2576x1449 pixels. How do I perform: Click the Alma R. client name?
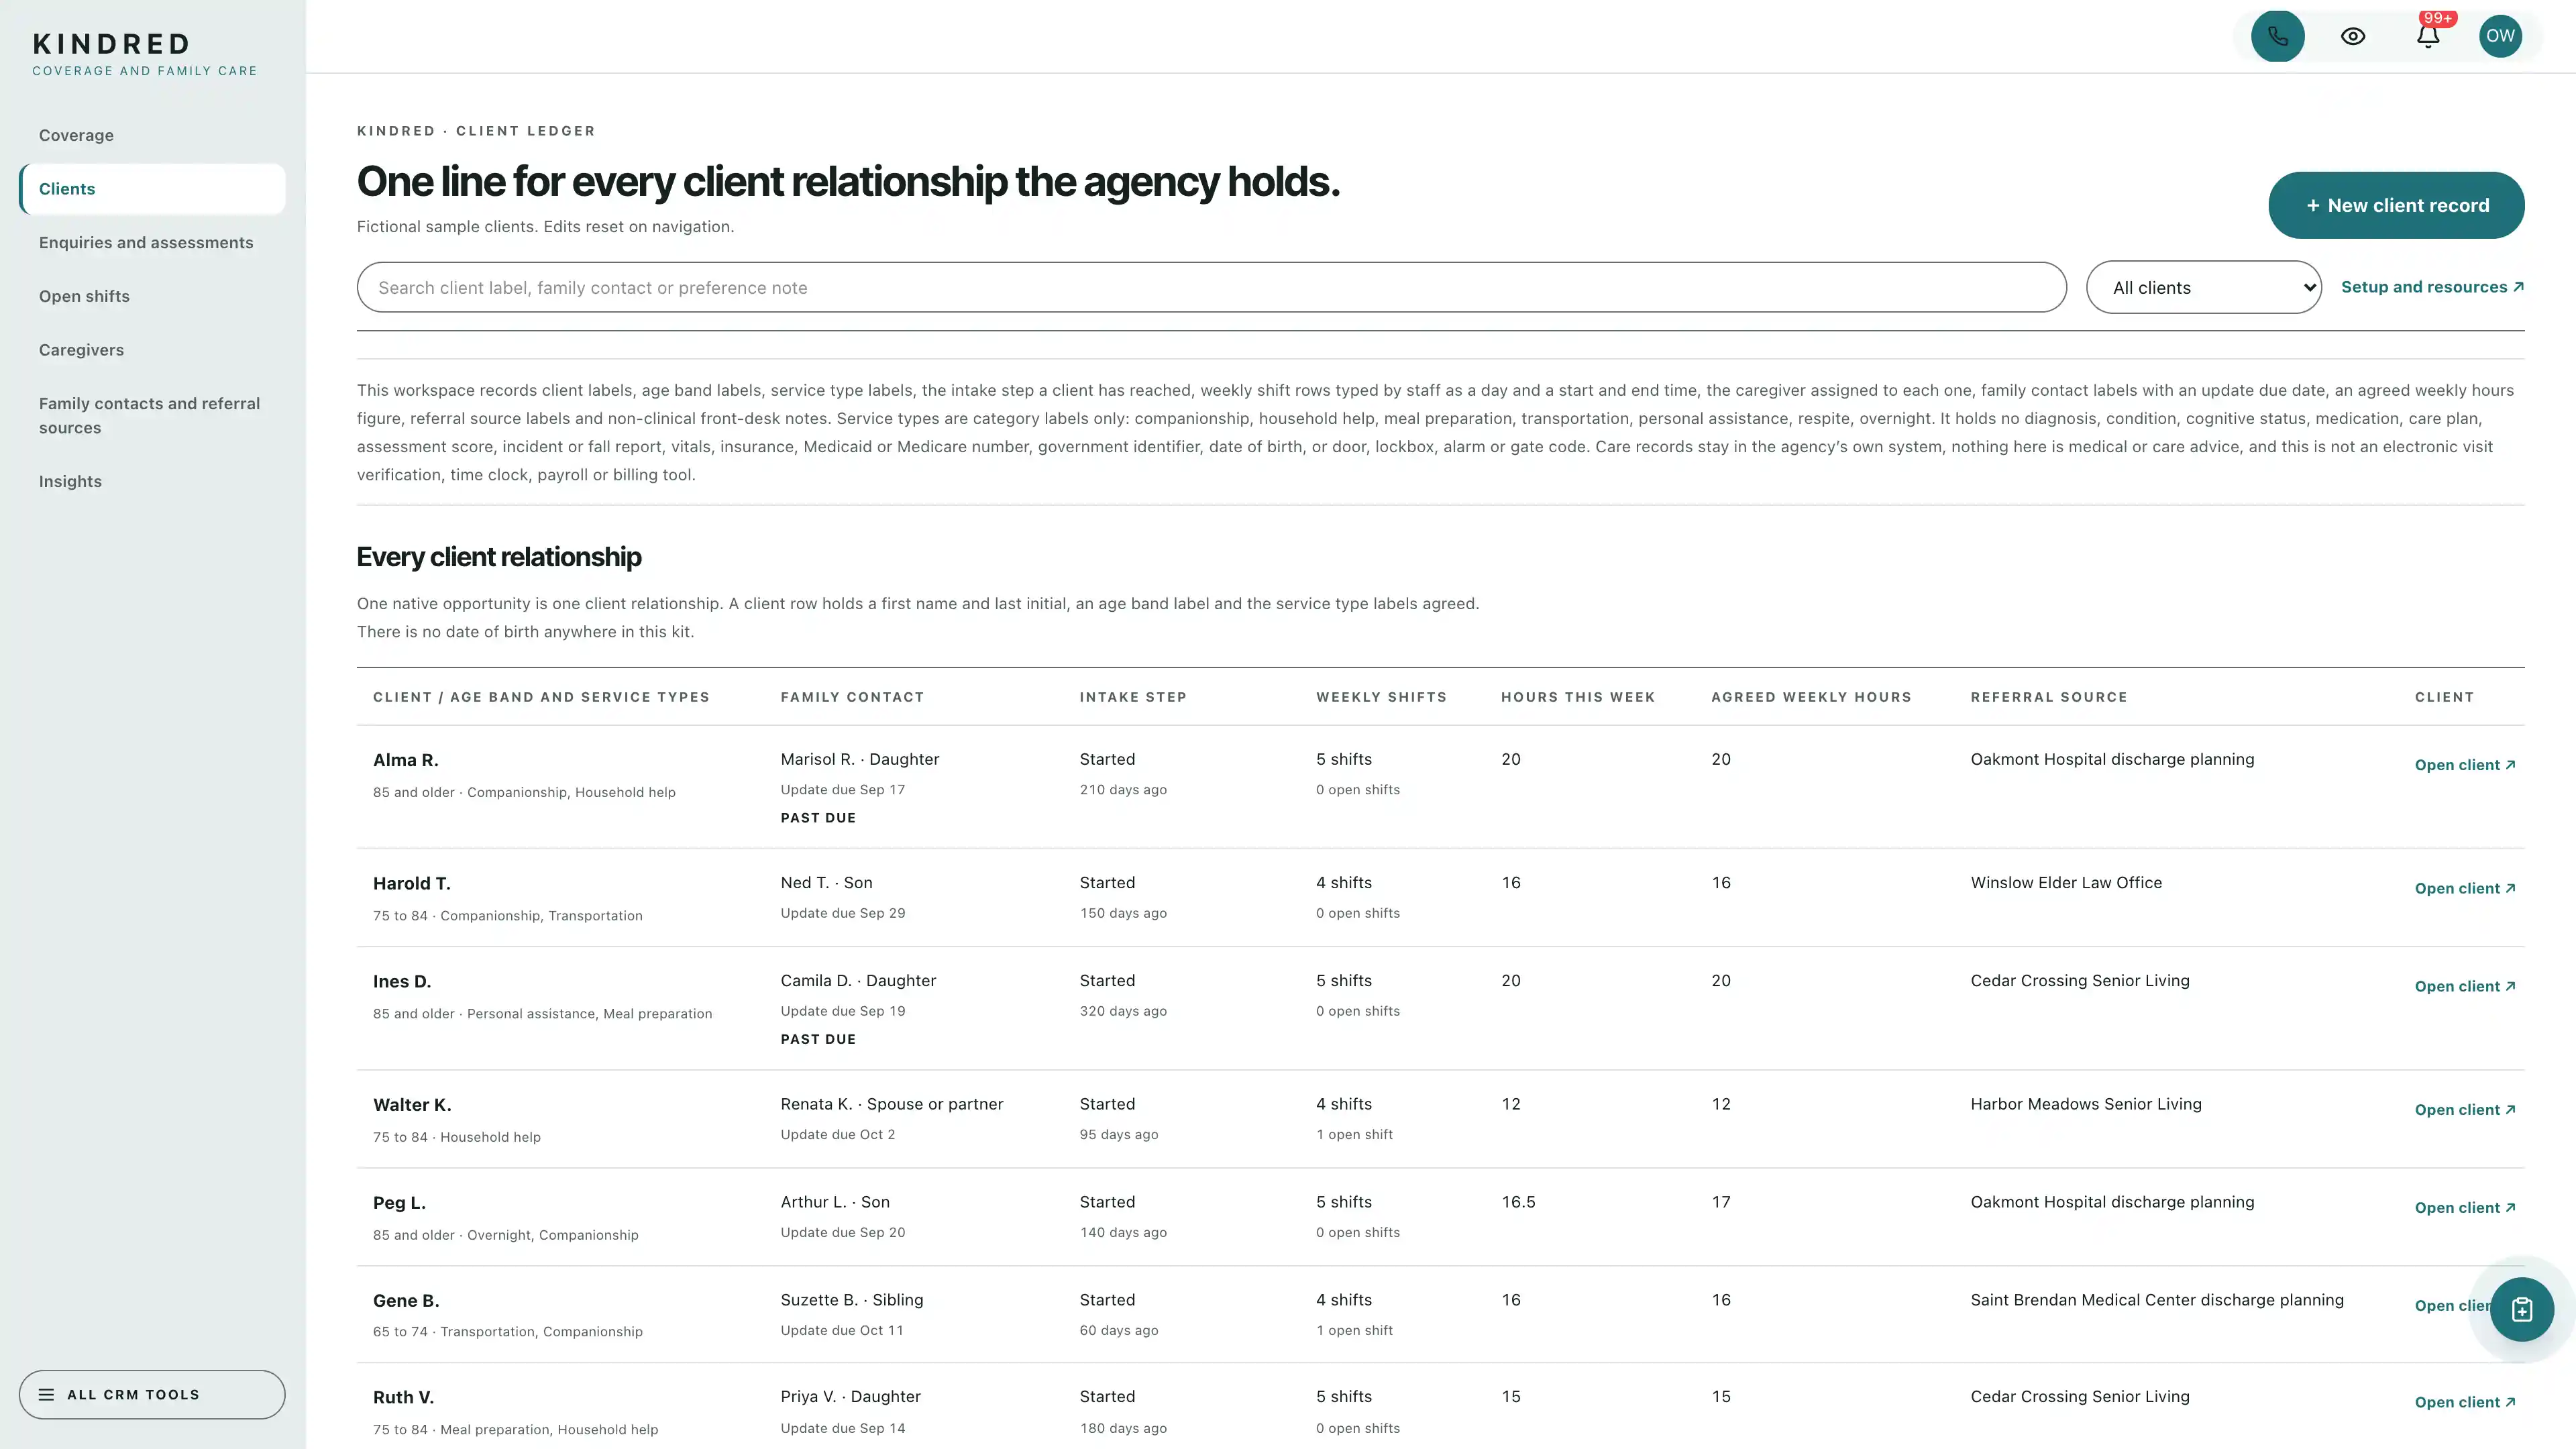coord(405,760)
